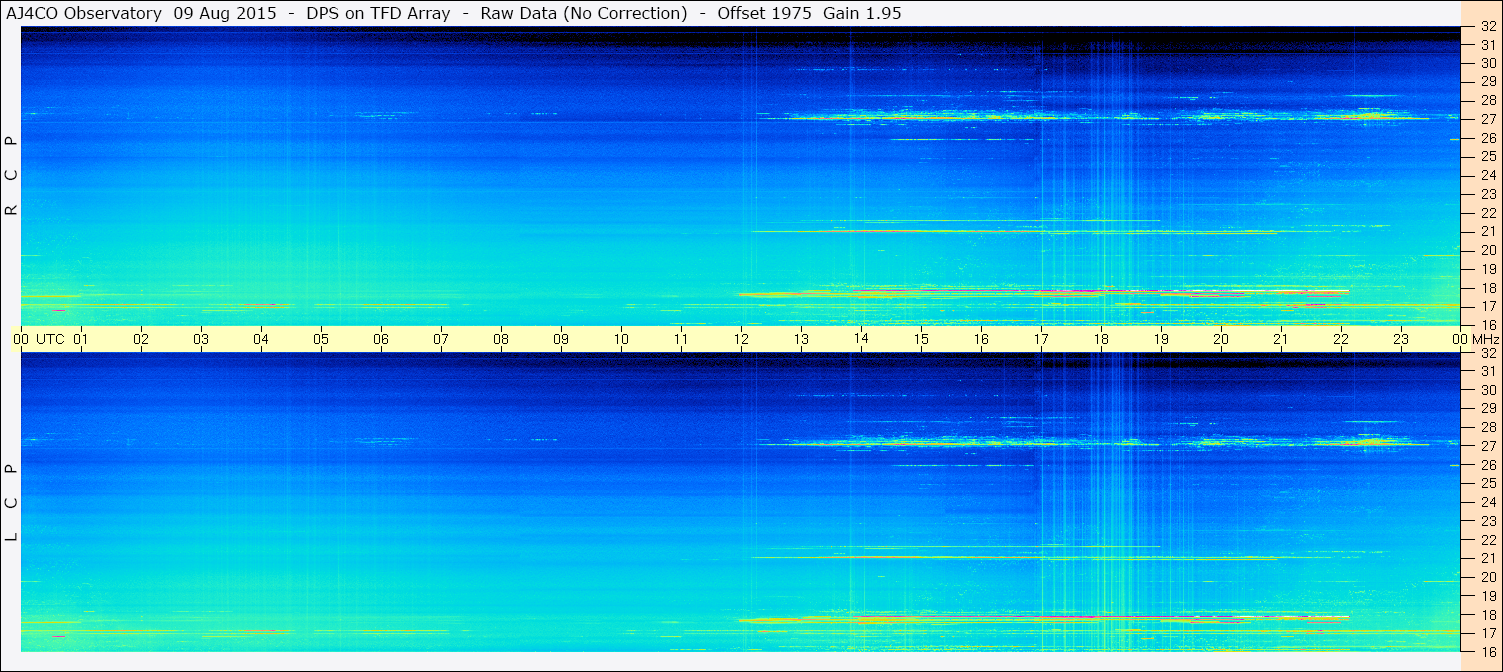Click frequency label '24' in RCP panel
The image size is (1503, 672).
click(x=1487, y=175)
